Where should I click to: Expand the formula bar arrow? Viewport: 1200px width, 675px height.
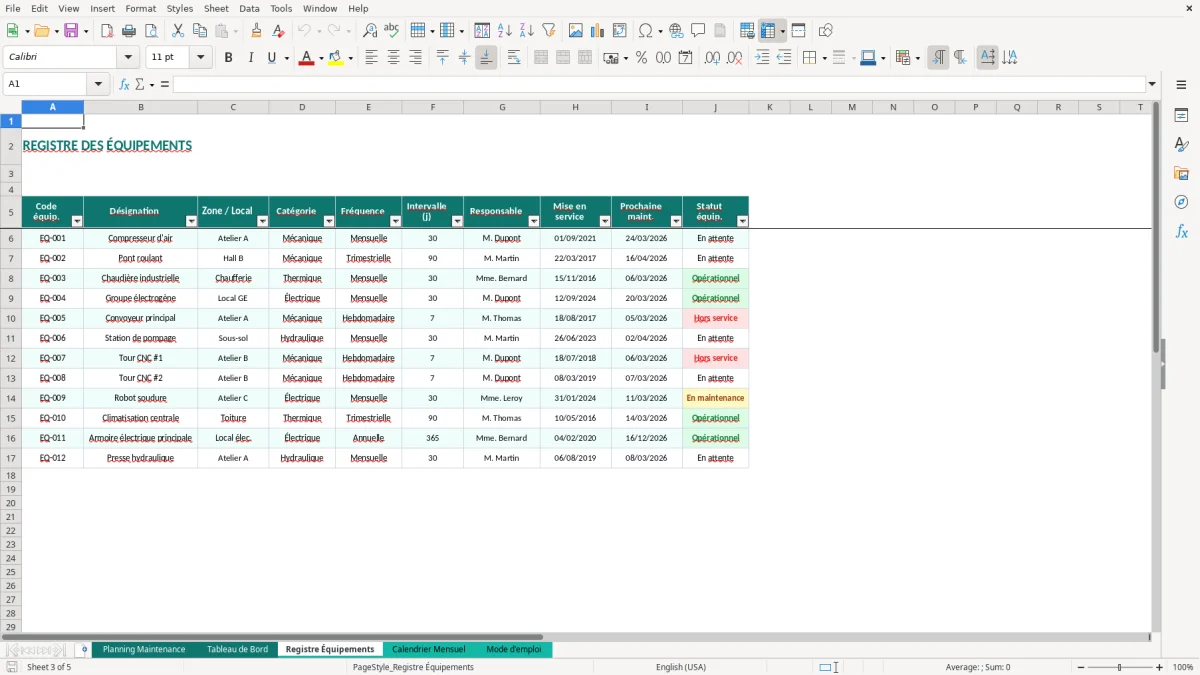[1152, 84]
